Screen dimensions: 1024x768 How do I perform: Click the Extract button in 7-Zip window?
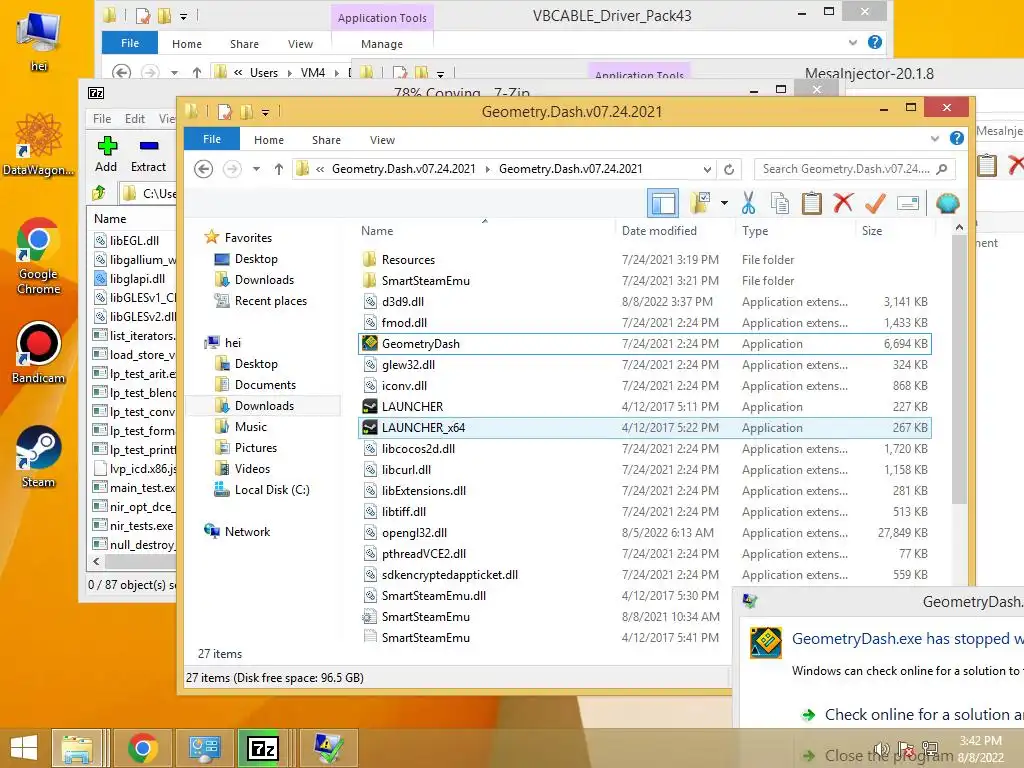[148, 155]
